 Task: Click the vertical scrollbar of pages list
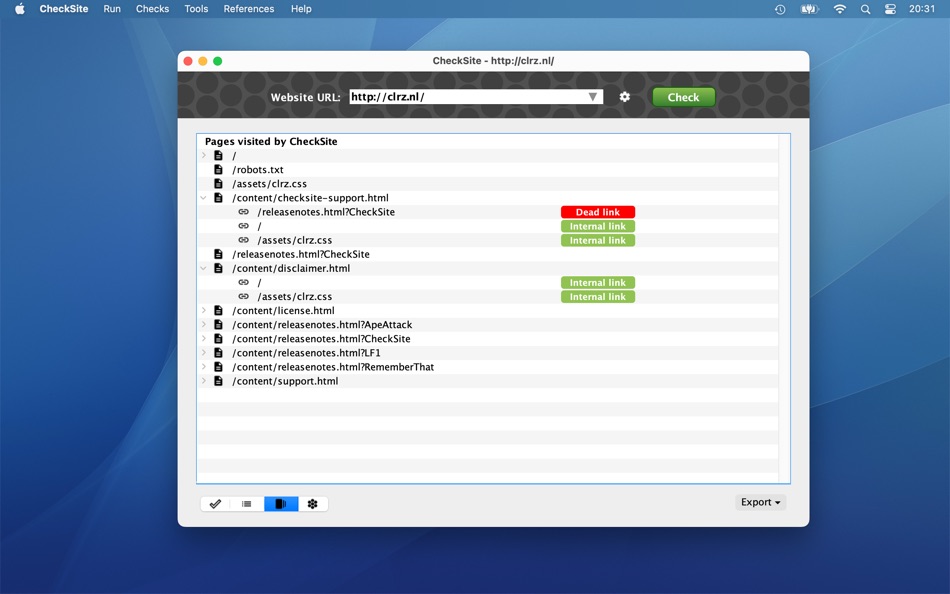784,309
